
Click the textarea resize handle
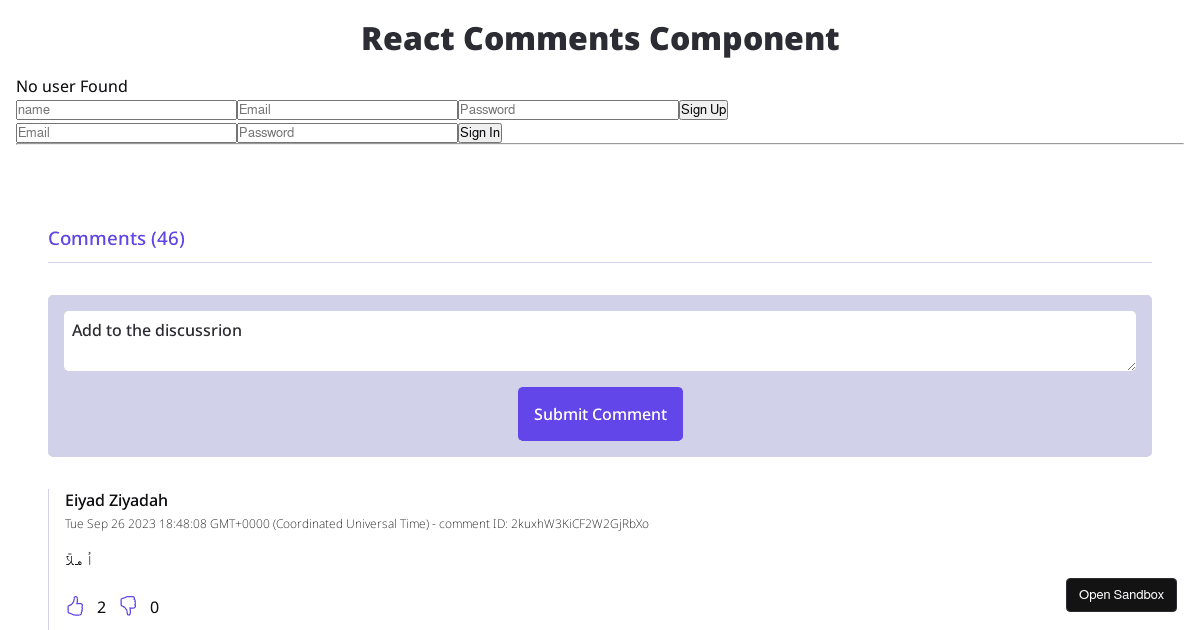point(1133,367)
